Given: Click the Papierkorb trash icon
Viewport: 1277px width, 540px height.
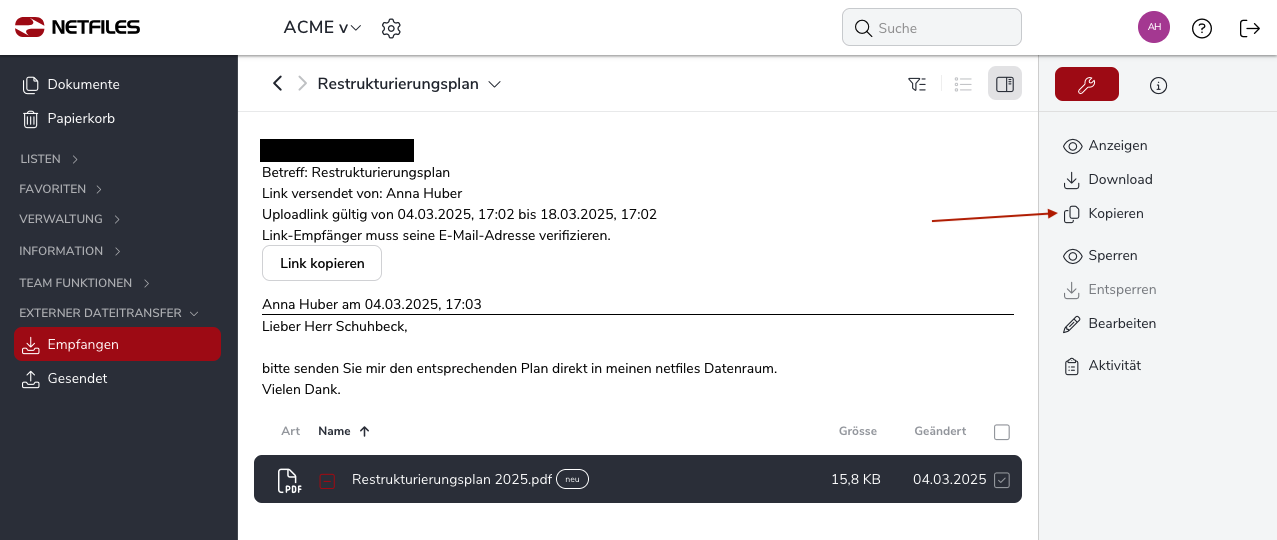Looking at the screenshot, I should 31,119.
